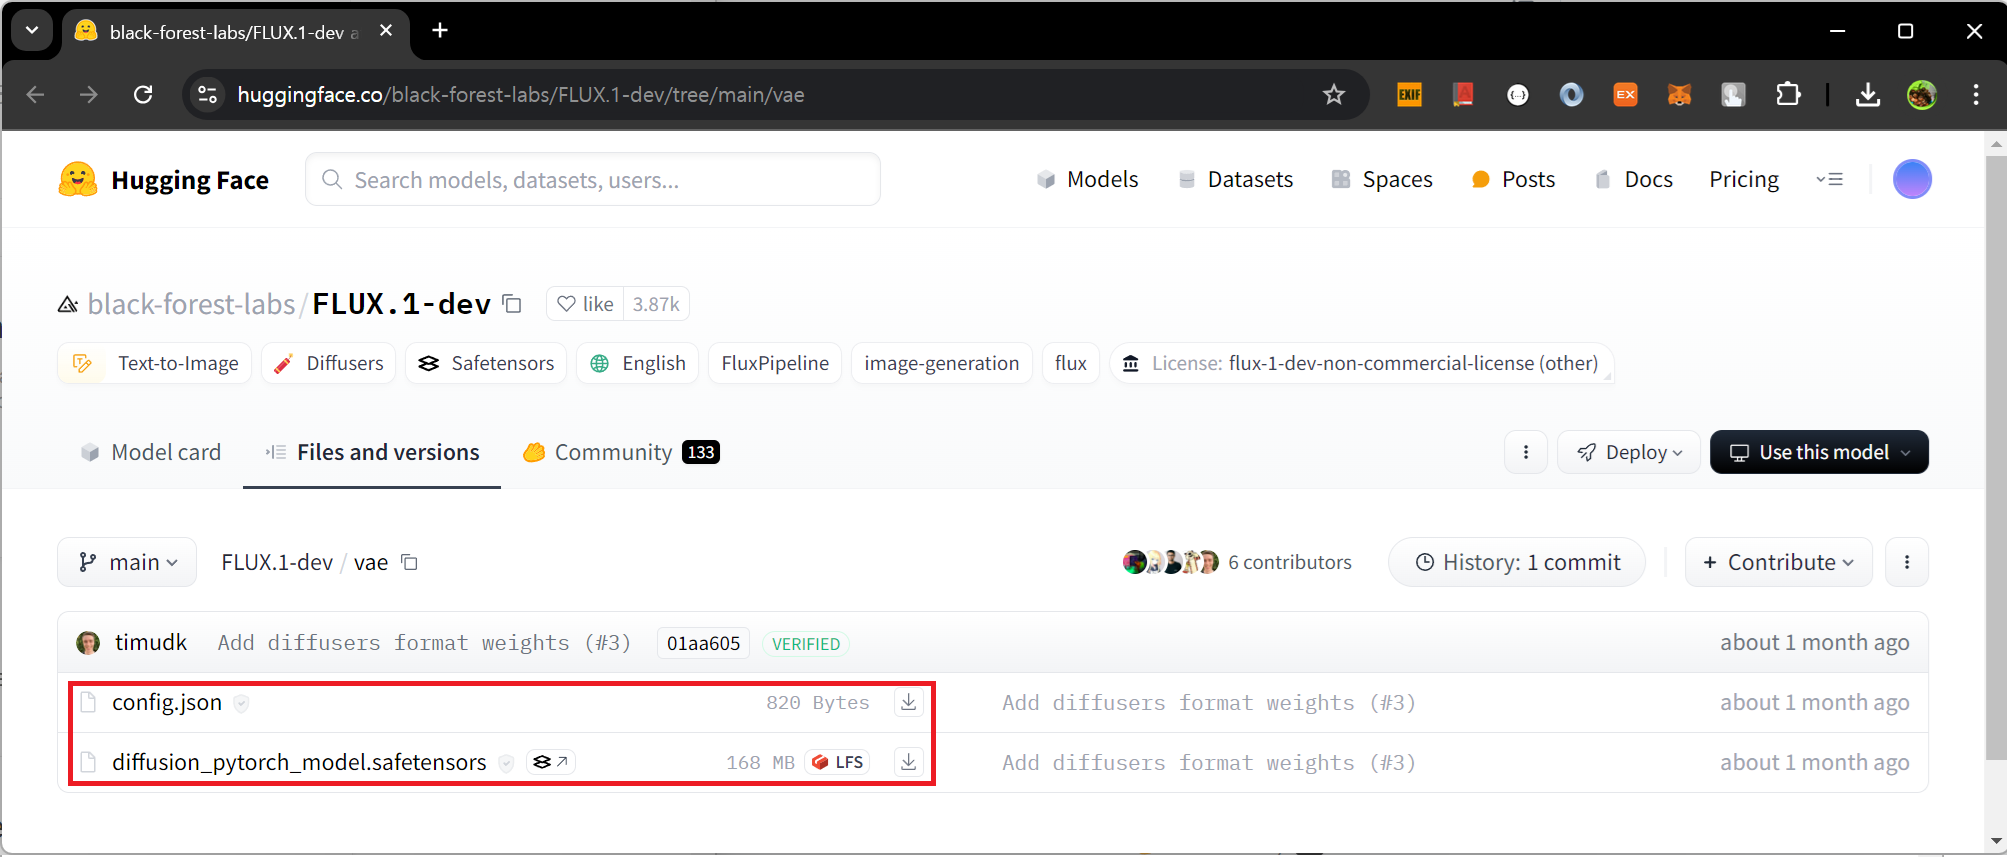View site information icon in address bar
Viewport: 2007px width, 857px height.
pyautogui.click(x=208, y=95)
